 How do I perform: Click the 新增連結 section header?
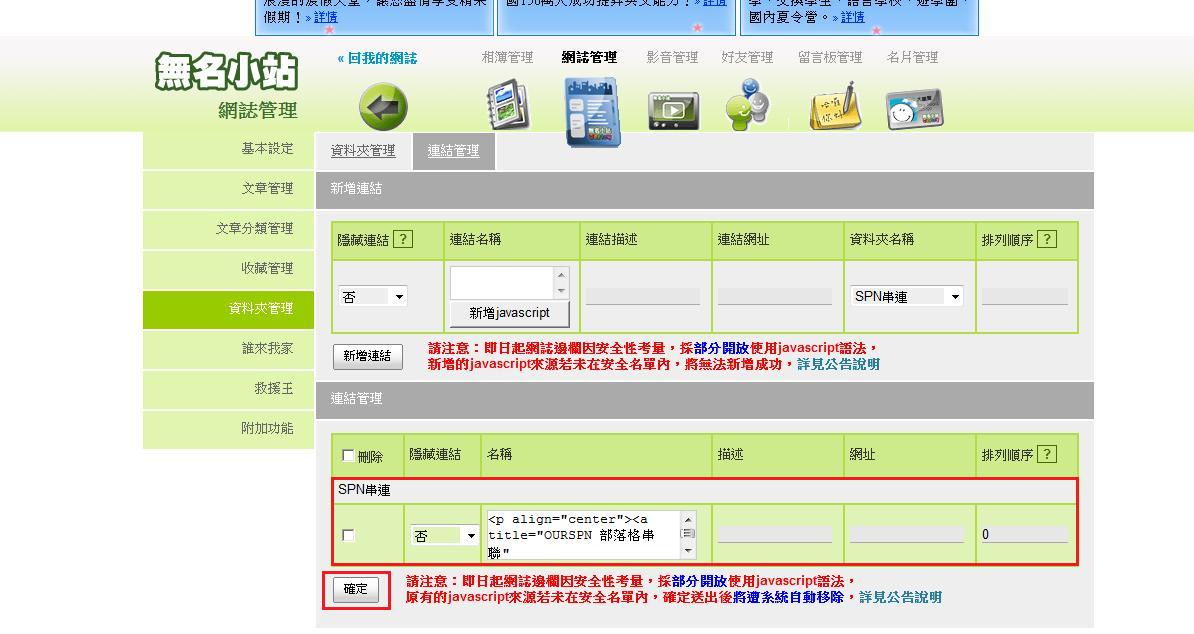(x=704, y=190)
